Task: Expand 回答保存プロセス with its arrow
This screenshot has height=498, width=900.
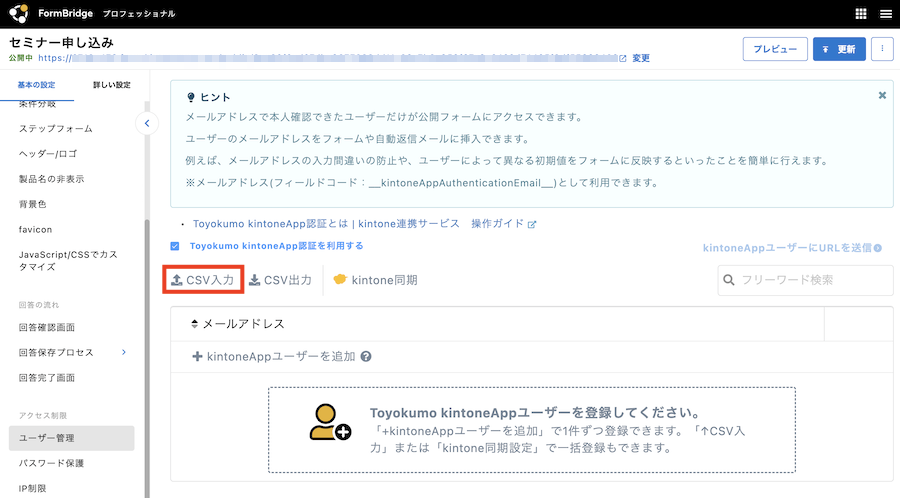Action: pos(124,352)
